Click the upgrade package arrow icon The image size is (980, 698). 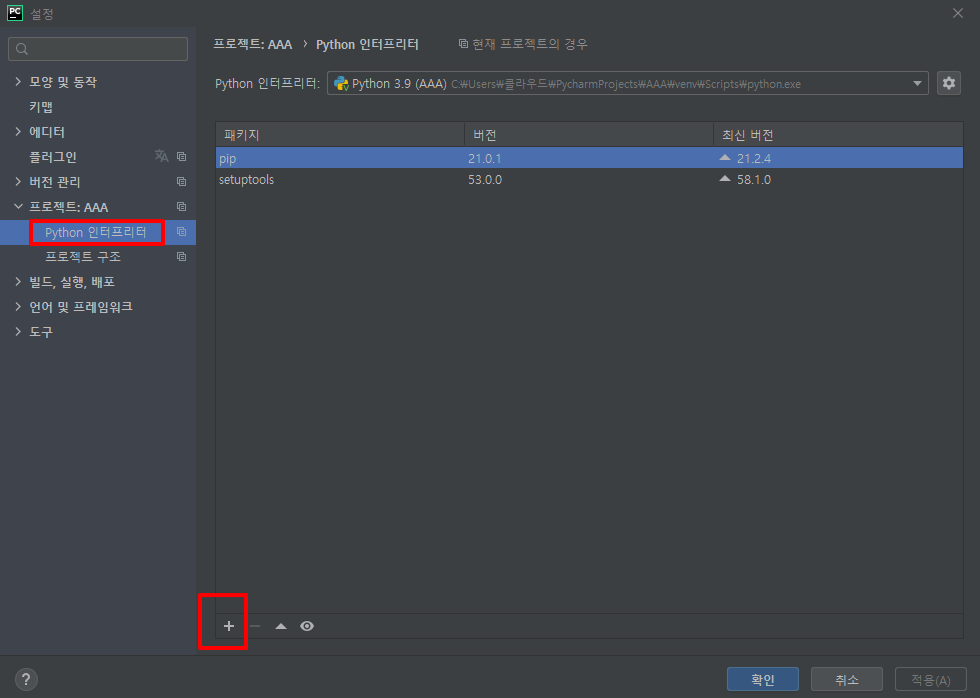(281, 626)
